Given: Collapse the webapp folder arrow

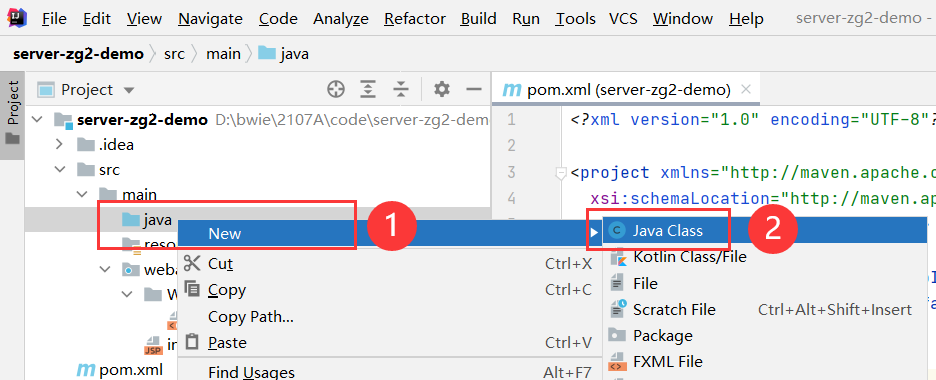Looking at the screenshot, I should pos(106,269).
